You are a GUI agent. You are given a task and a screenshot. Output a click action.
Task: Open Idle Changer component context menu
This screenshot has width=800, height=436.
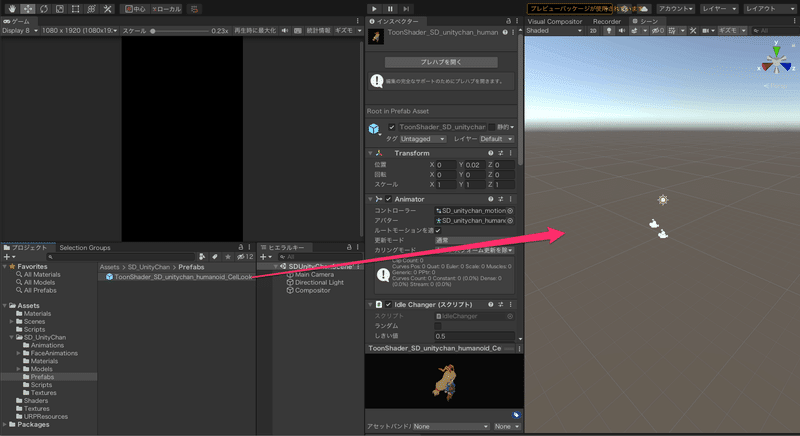tap(511, 304)
